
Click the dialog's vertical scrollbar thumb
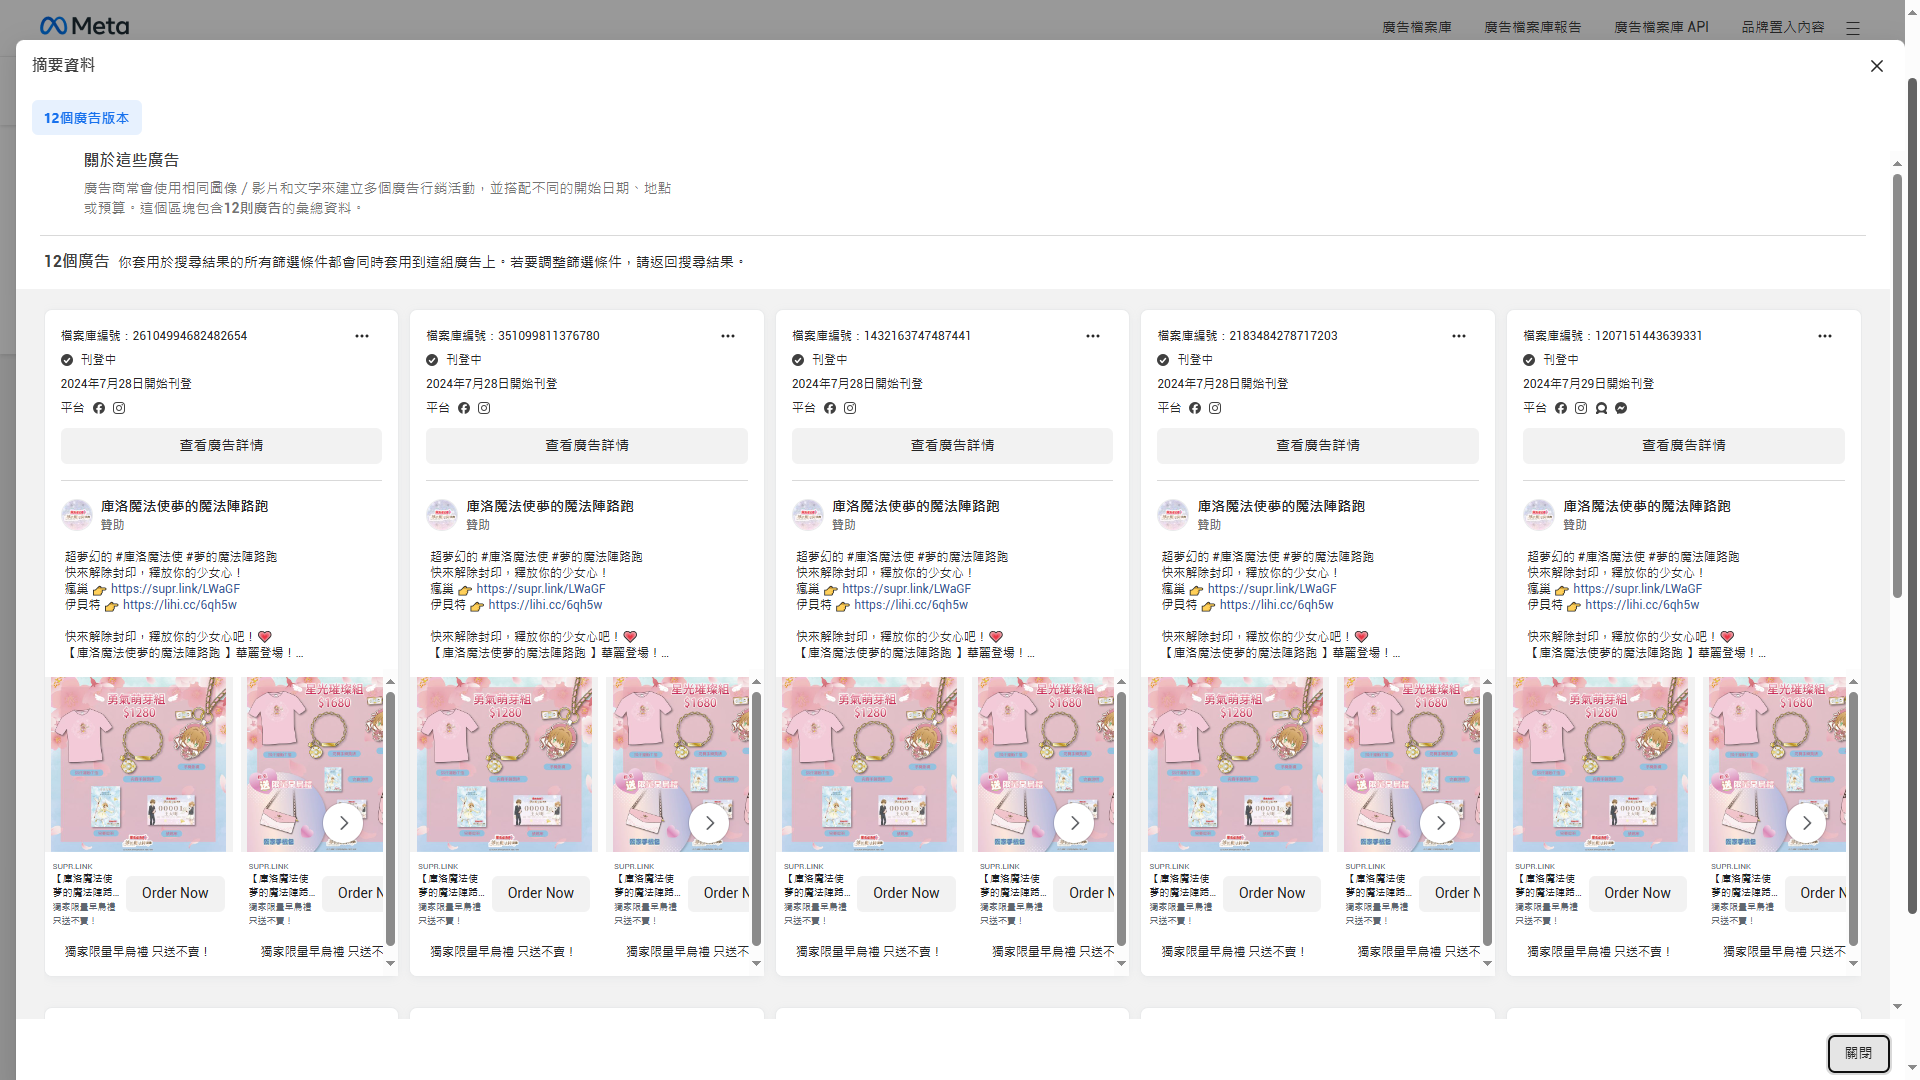1897,386
